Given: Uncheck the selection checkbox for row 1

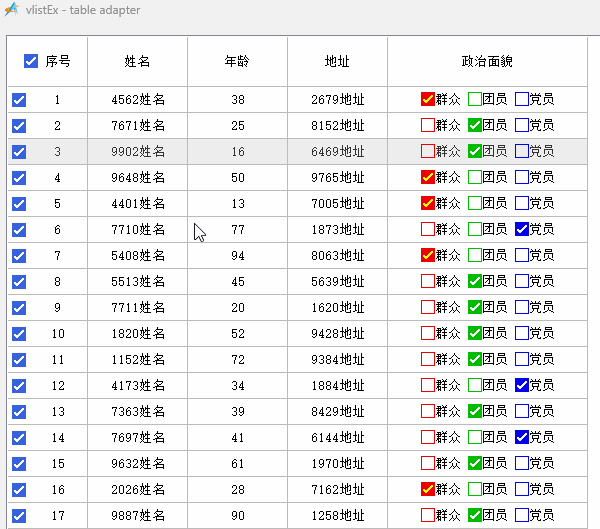Looking at the screenshot, I should 19,100.
